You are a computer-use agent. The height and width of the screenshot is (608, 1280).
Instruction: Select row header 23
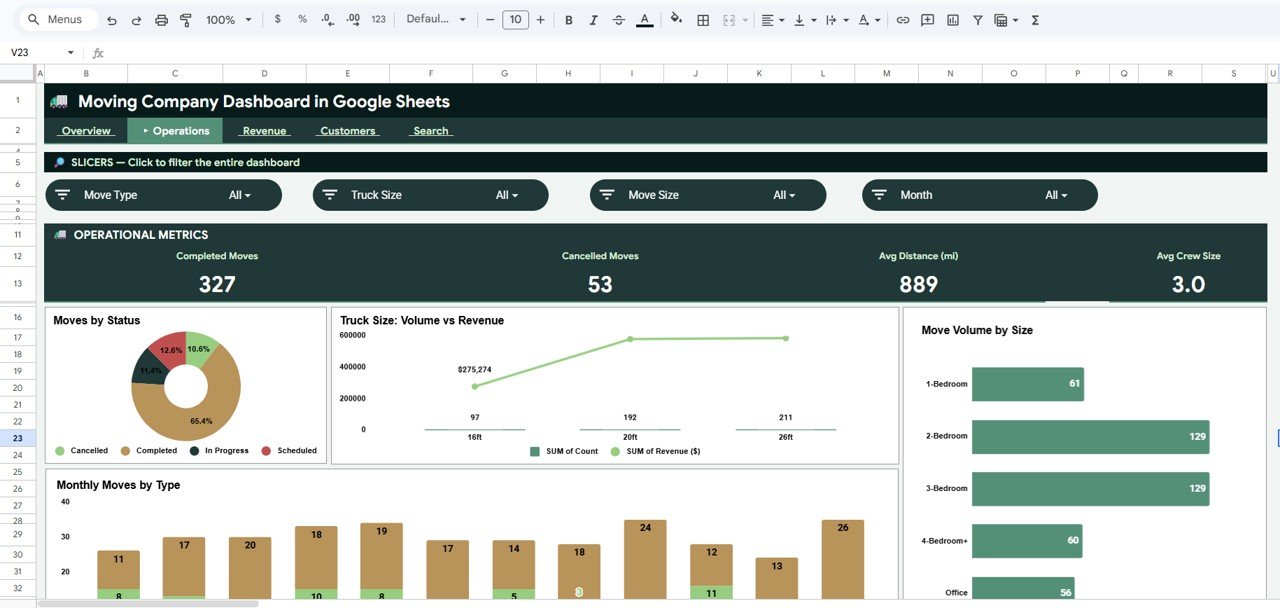pos(18,438)
